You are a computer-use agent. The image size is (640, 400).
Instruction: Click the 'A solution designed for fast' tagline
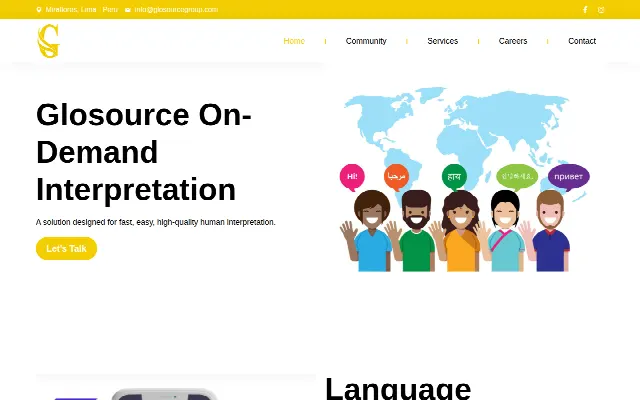coord(156,222)
